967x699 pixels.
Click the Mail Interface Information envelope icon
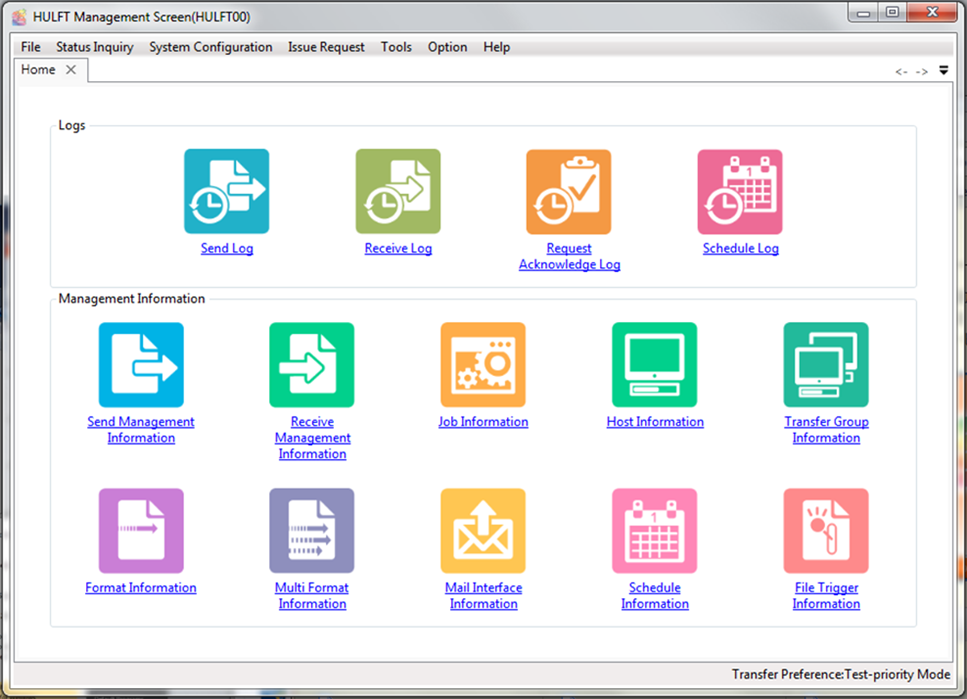[x=483, y=530]
